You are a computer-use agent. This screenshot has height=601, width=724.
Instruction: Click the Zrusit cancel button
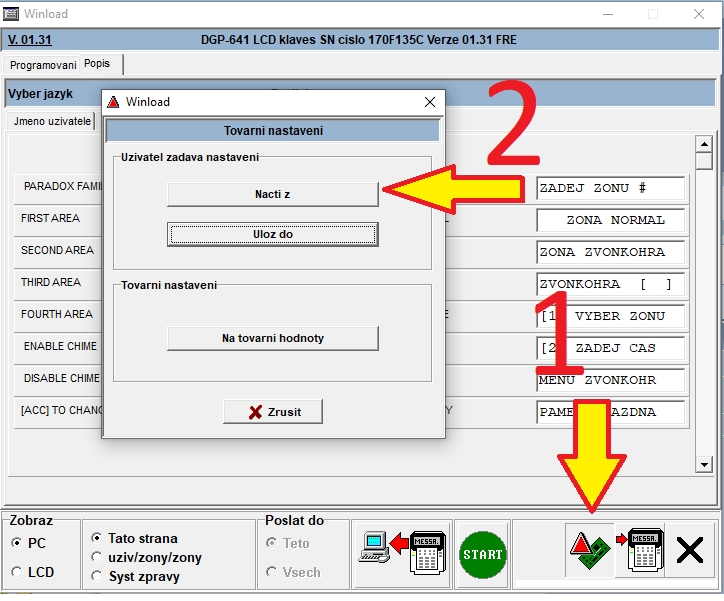pos(273,412)
